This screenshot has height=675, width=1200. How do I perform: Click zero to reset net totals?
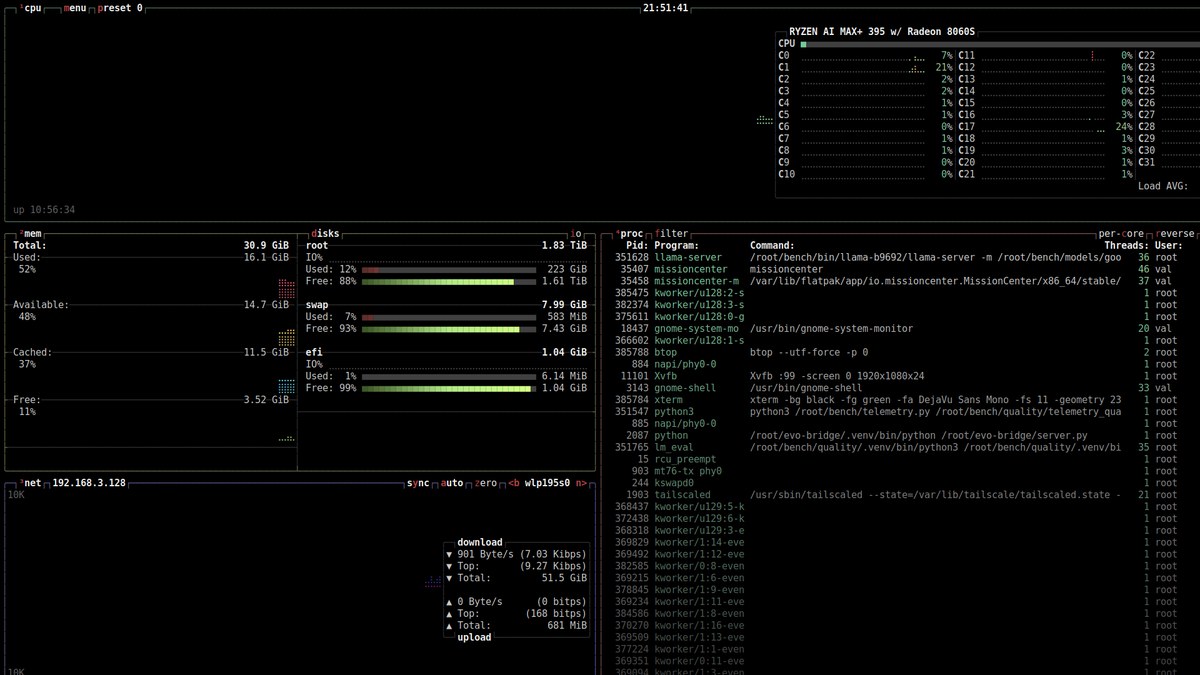(486, 483)
